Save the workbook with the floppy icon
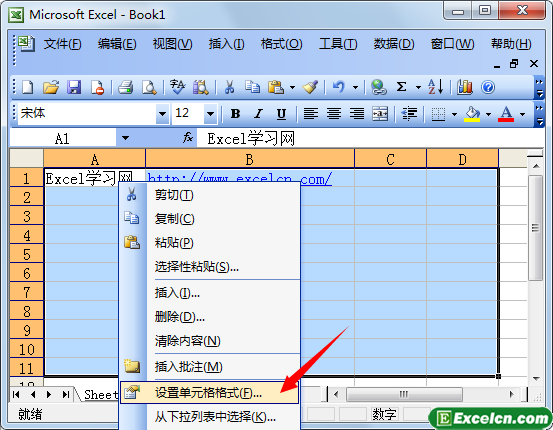This screenshot has height=430, width=553. coord(74,87)
